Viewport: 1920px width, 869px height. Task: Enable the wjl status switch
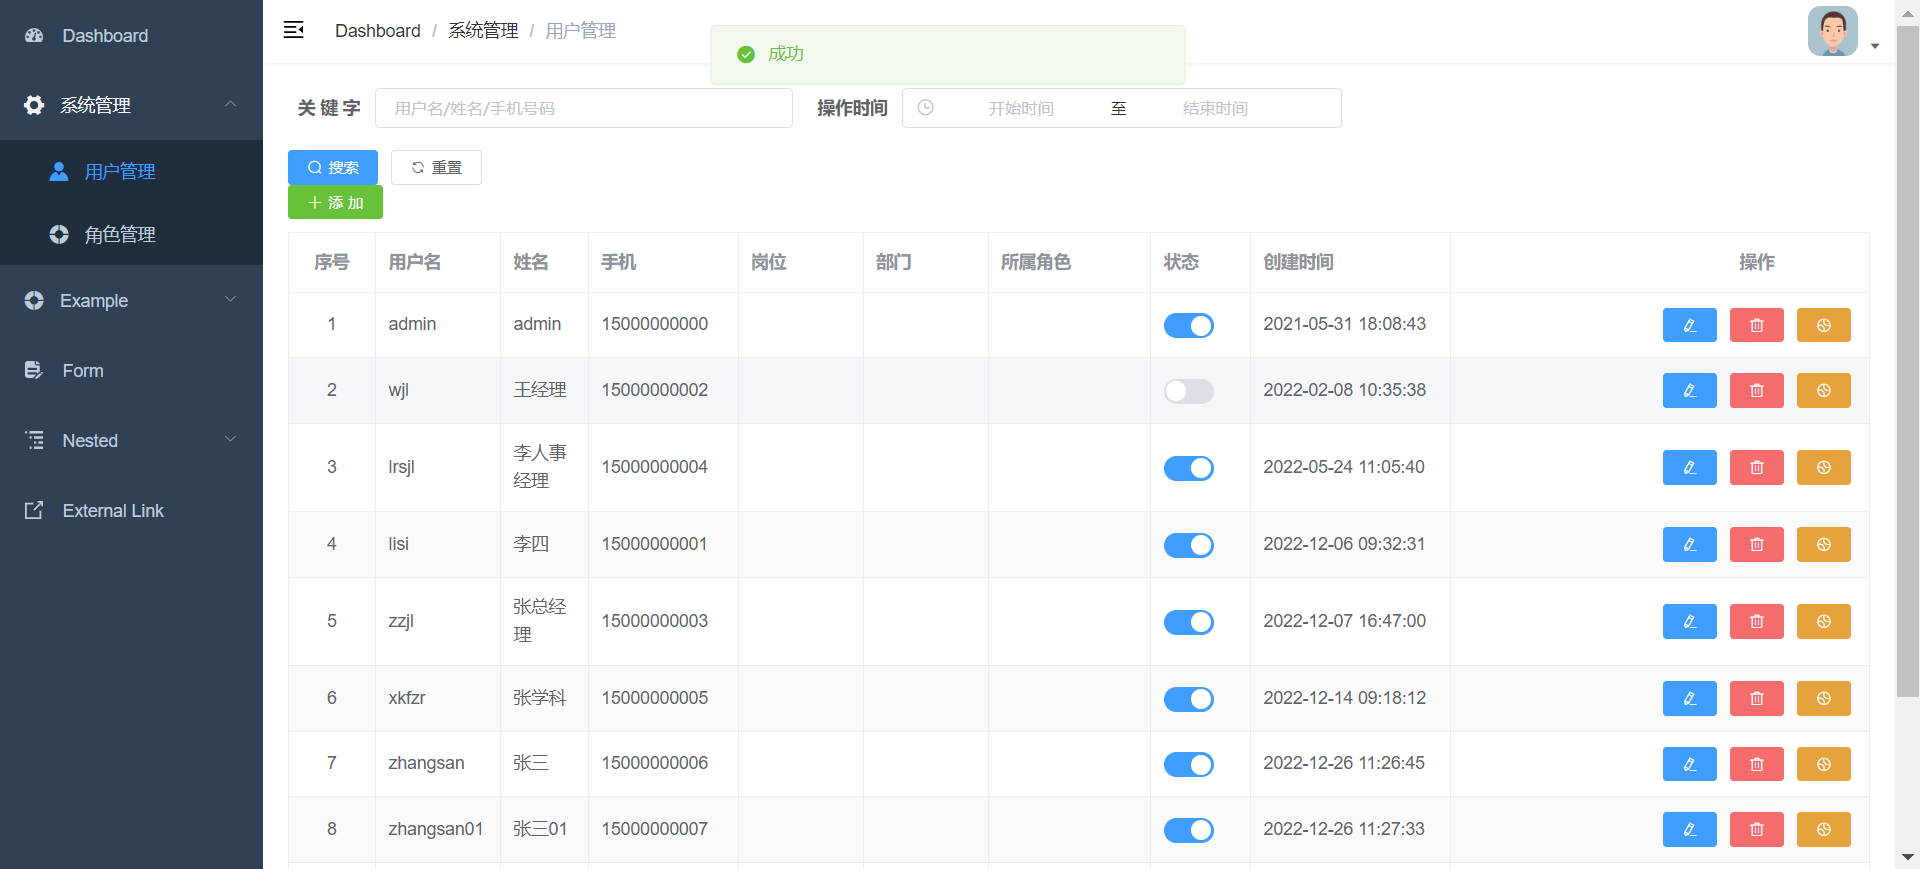click(x=1188, y=391)
